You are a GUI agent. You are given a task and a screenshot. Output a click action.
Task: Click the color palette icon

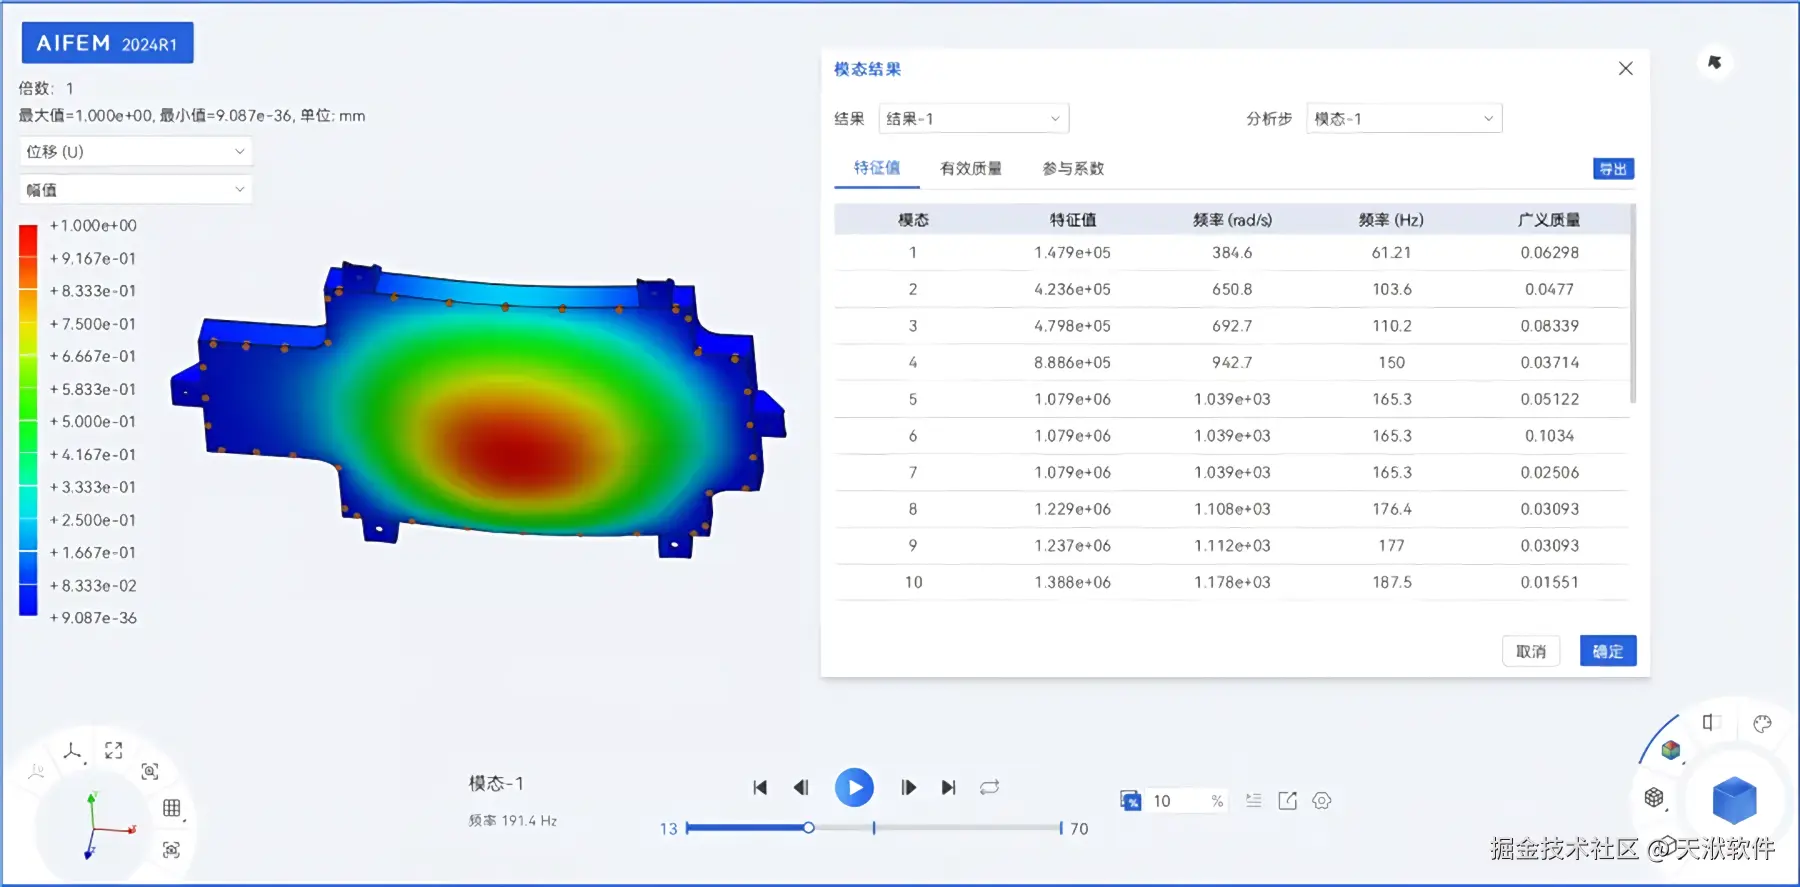pyautogui.click(x=1762, y=723)
